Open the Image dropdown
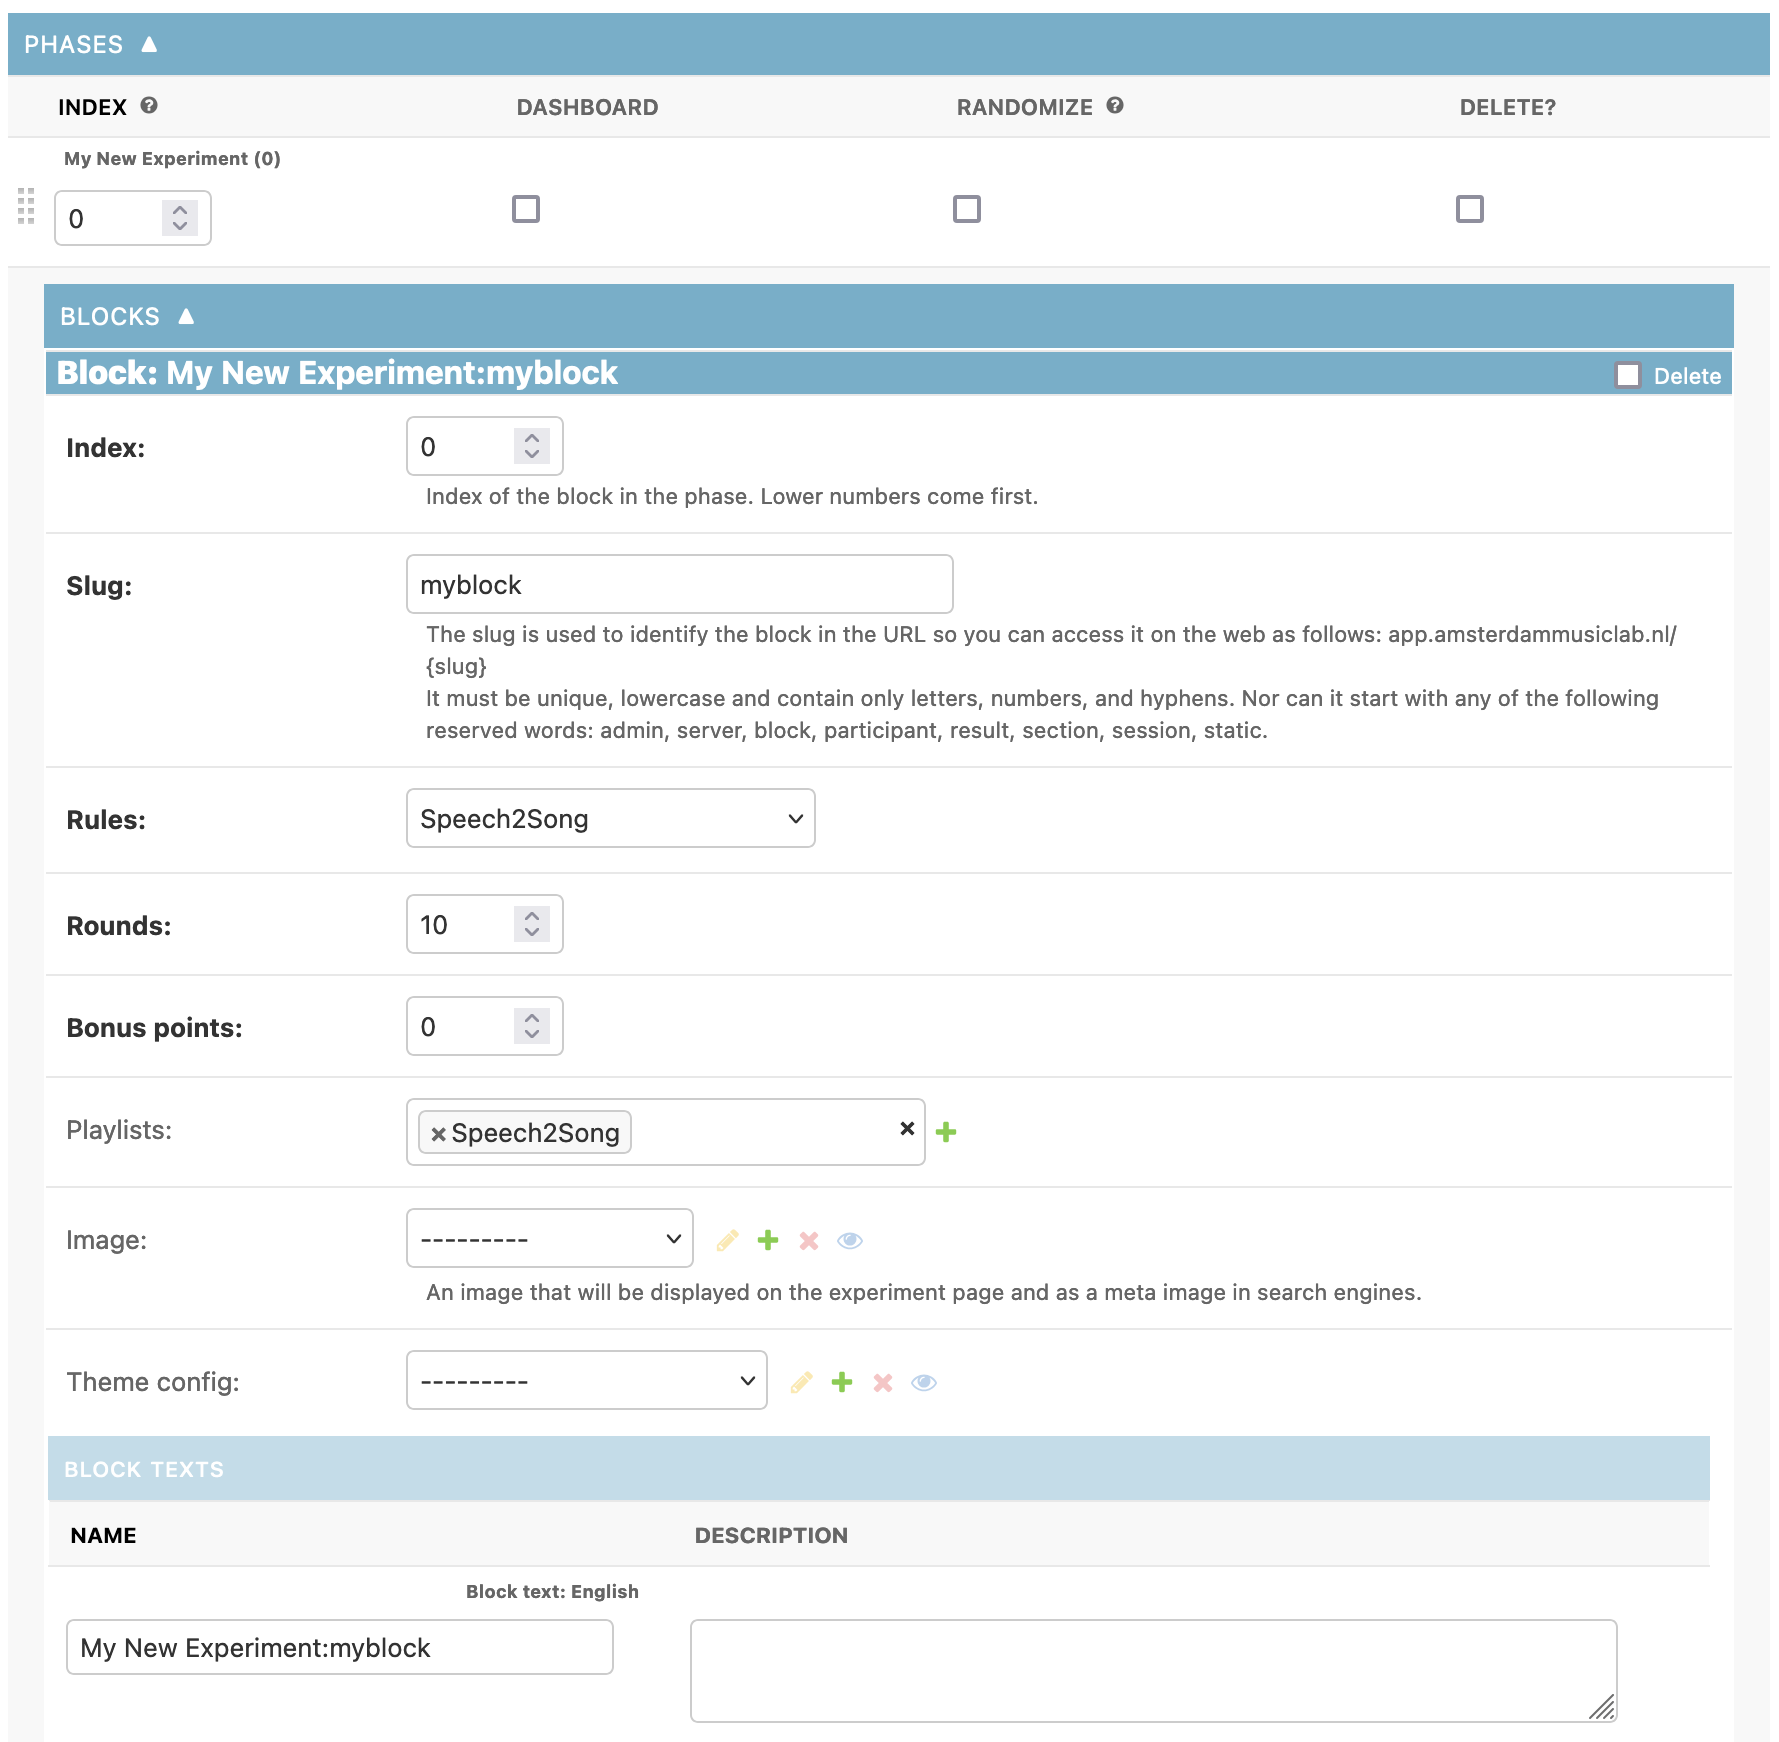1779x1742 pixels. click(x=550, y=1238)
